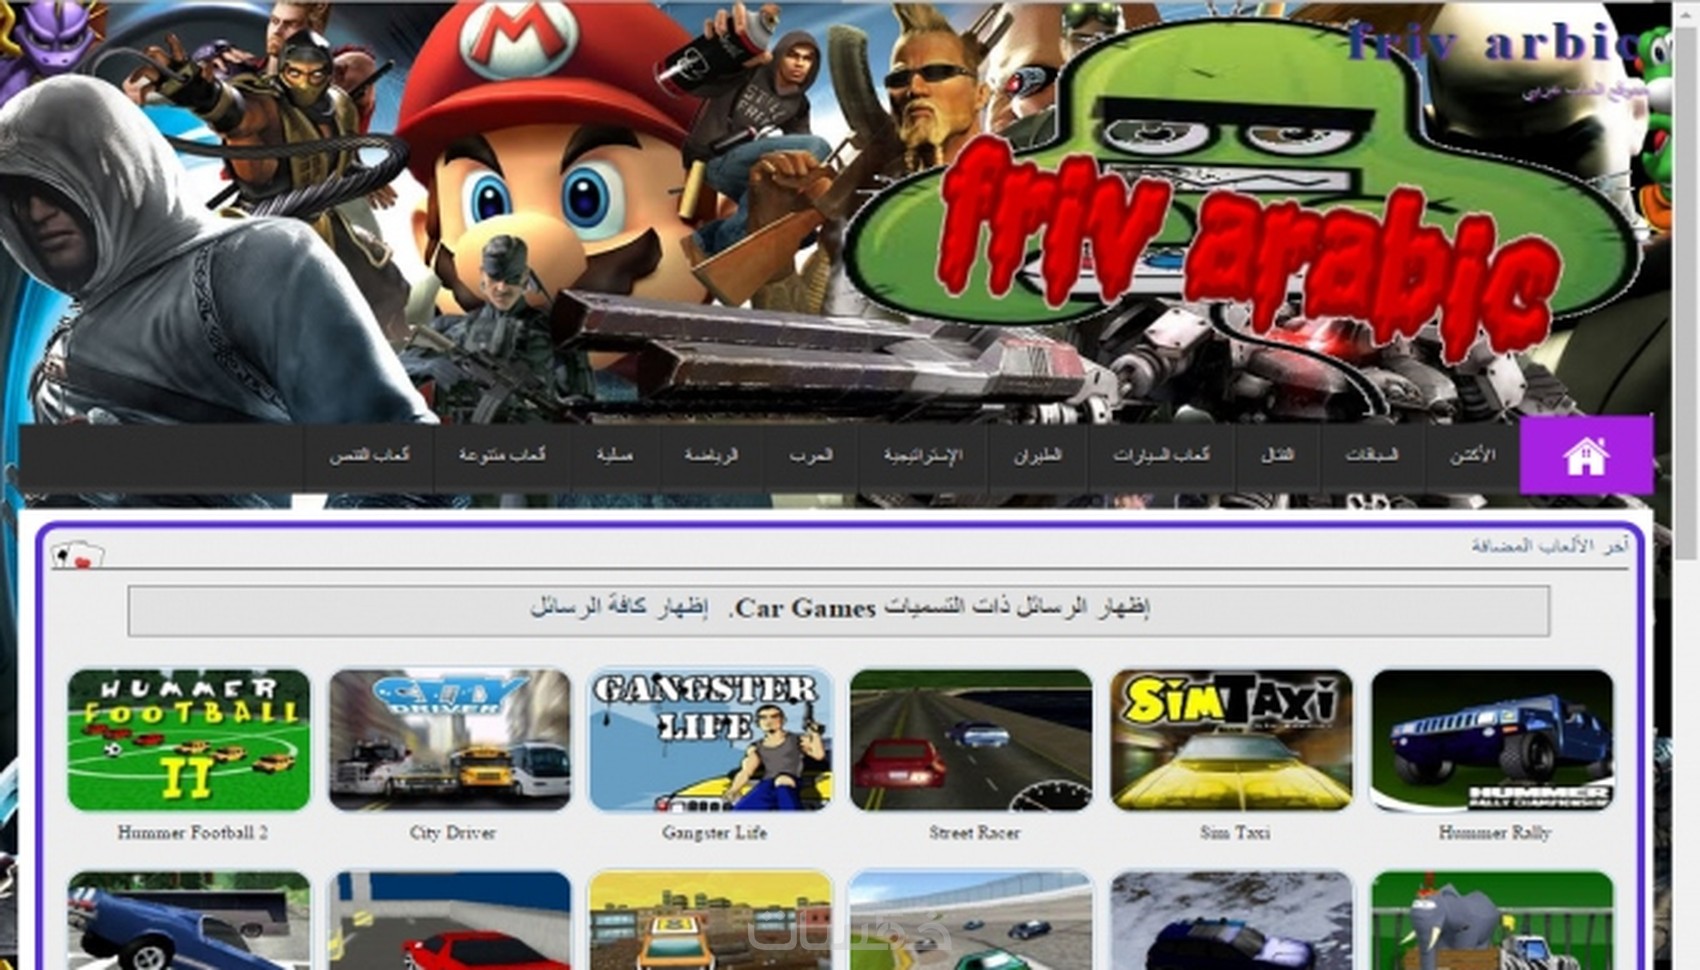1700x970 pixels.
Task: Select the مسلية (Fun) menu item
Action: [x=615, y=455]
